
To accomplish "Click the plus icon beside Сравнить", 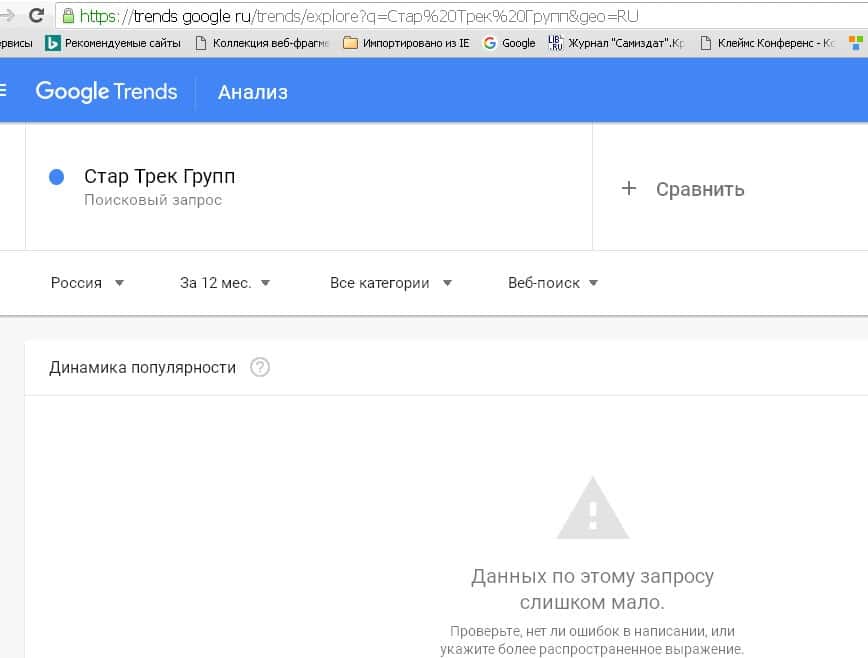I will [628, 188].
